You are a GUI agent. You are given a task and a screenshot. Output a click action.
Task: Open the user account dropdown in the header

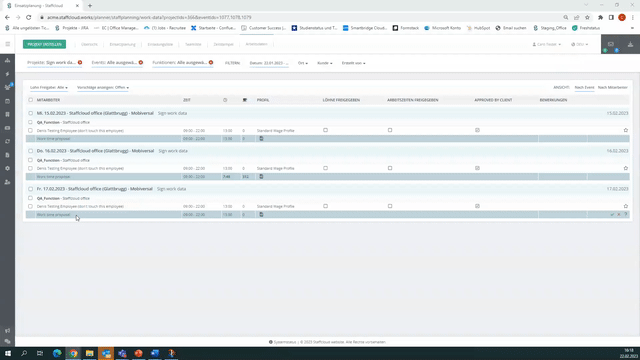[x=547, y=44]
